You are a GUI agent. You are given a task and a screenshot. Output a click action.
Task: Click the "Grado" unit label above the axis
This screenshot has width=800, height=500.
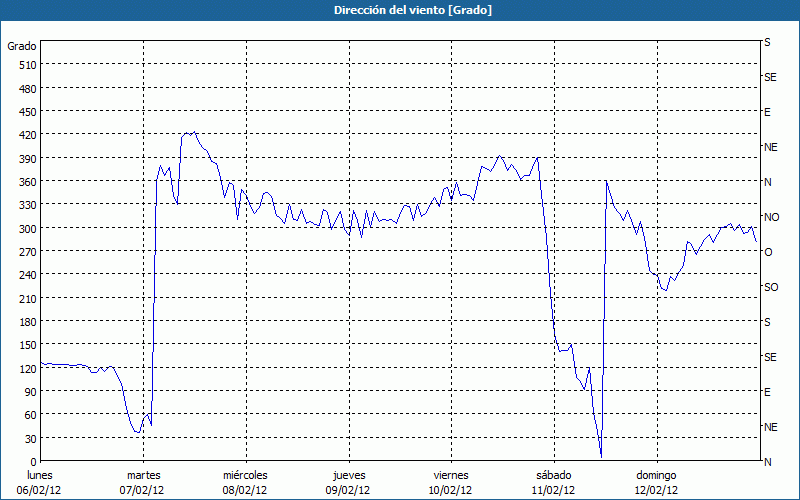(x=22, y=46)
